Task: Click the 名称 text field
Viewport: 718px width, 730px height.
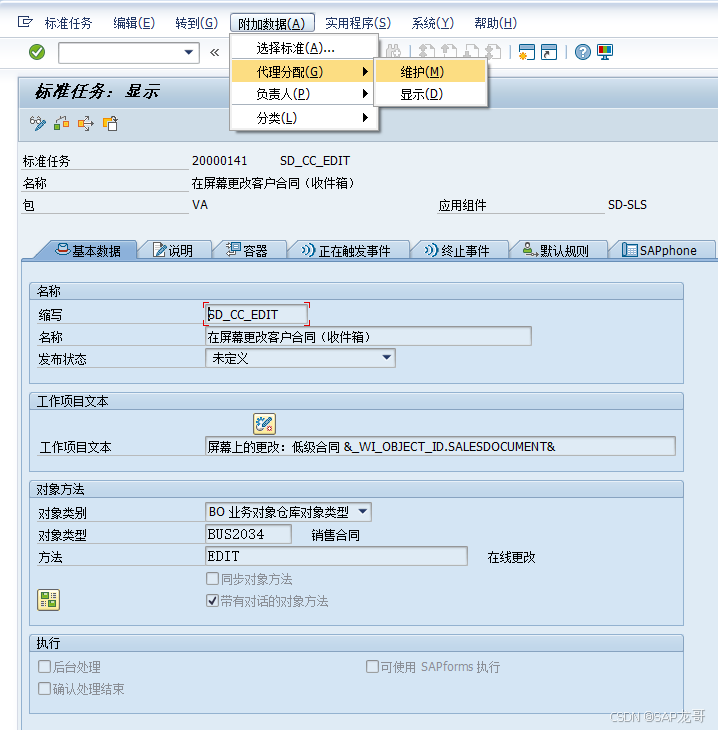Action: 368,336
